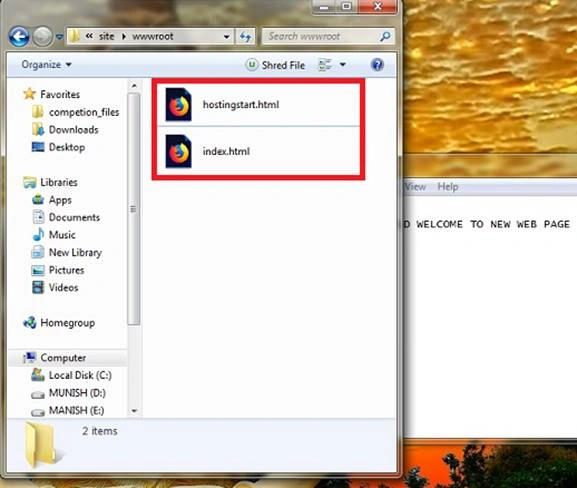The image size is (577, 488).
Task: Click the magnifier search icon
Action: (385, 36)
